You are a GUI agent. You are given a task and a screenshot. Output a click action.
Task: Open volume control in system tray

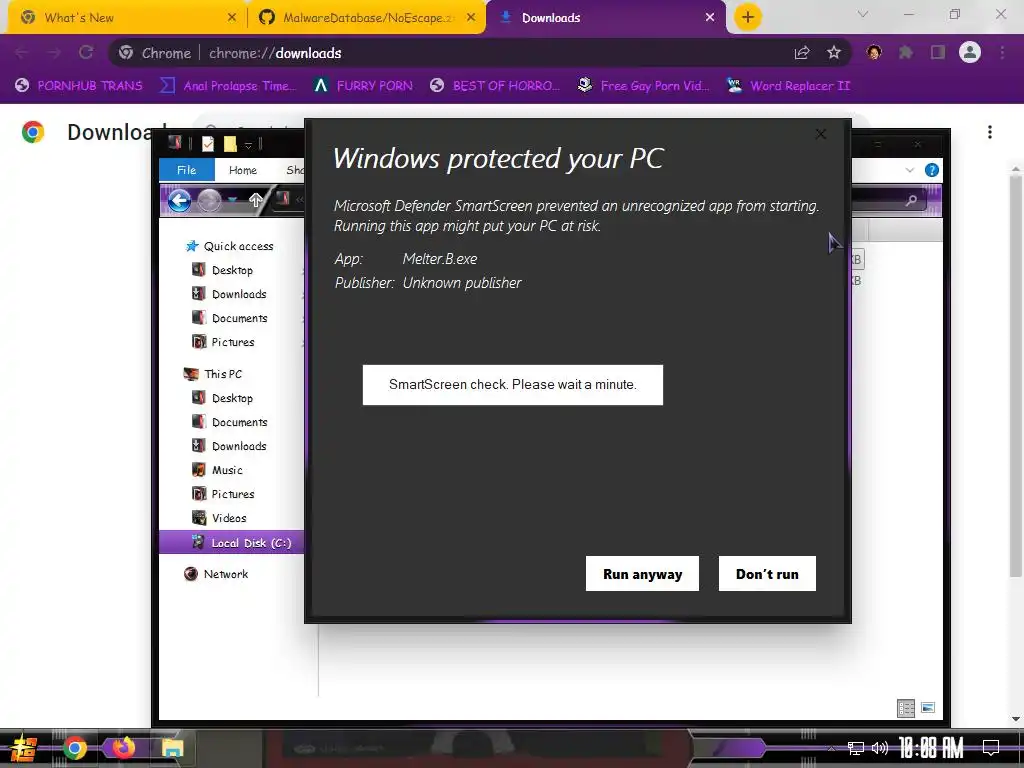pyautogui.click(x=880, y=748)
